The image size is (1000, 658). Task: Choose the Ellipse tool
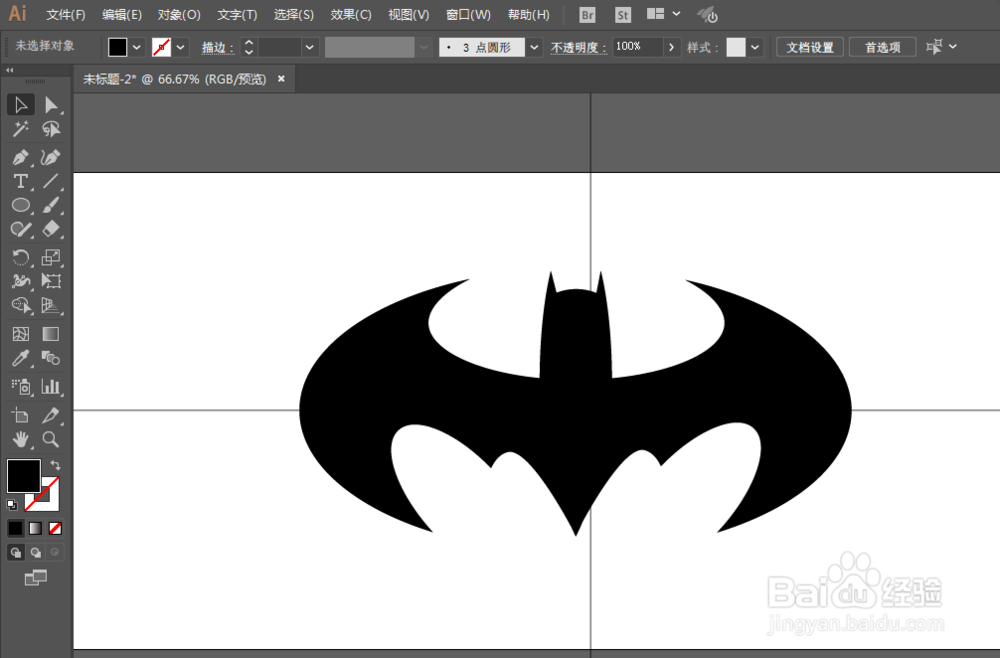coord(21,205)
